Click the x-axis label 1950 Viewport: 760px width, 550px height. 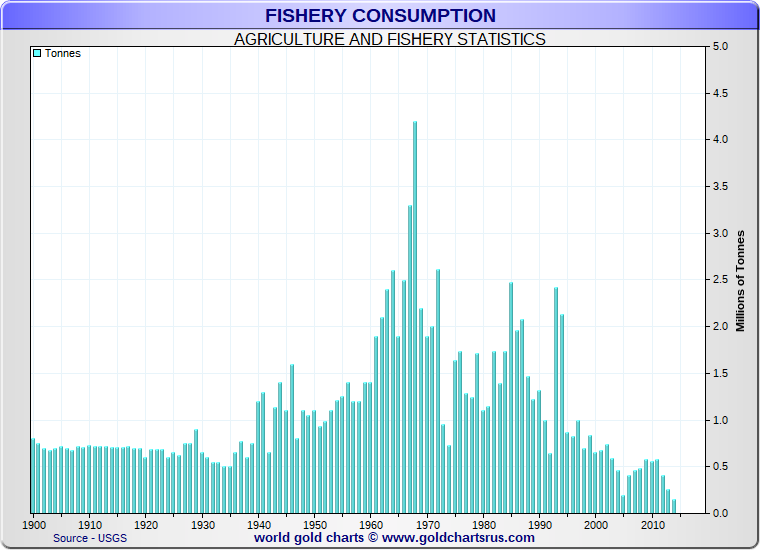[x=315, y=525]
